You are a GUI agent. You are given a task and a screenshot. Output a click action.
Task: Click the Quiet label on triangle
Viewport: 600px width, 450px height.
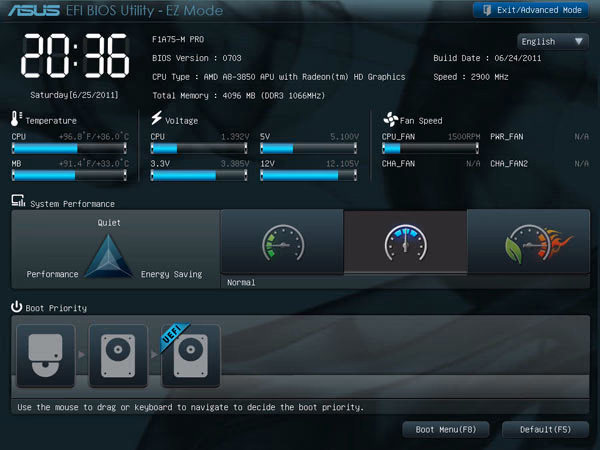pyautogui.click(x=109, y=223)
